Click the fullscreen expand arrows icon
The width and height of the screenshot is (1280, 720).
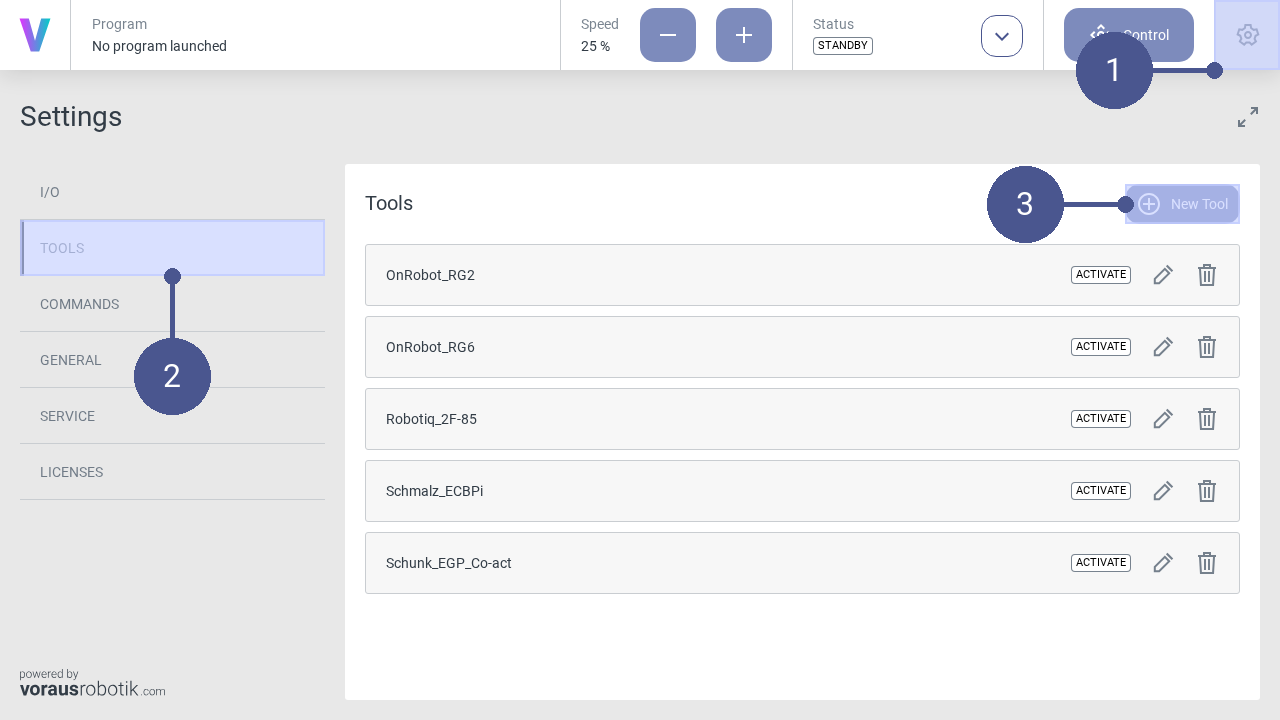pos(1247,118)
